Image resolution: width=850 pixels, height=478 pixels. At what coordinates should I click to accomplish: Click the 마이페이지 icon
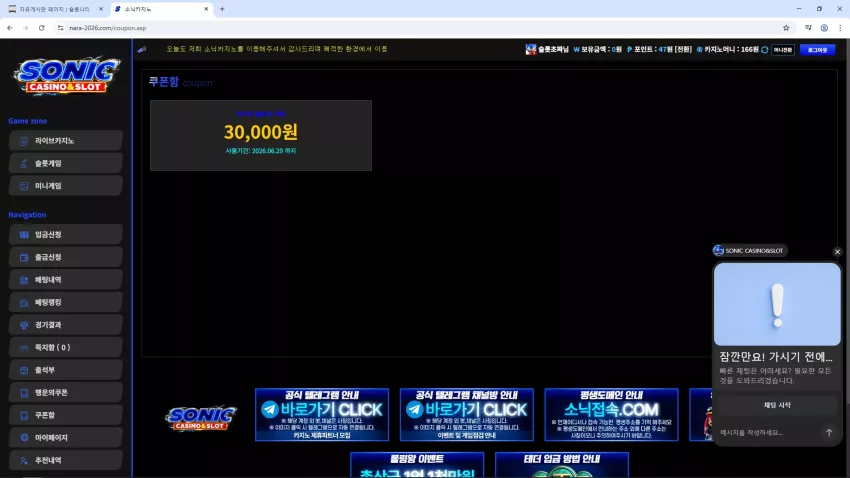point(24,438)
